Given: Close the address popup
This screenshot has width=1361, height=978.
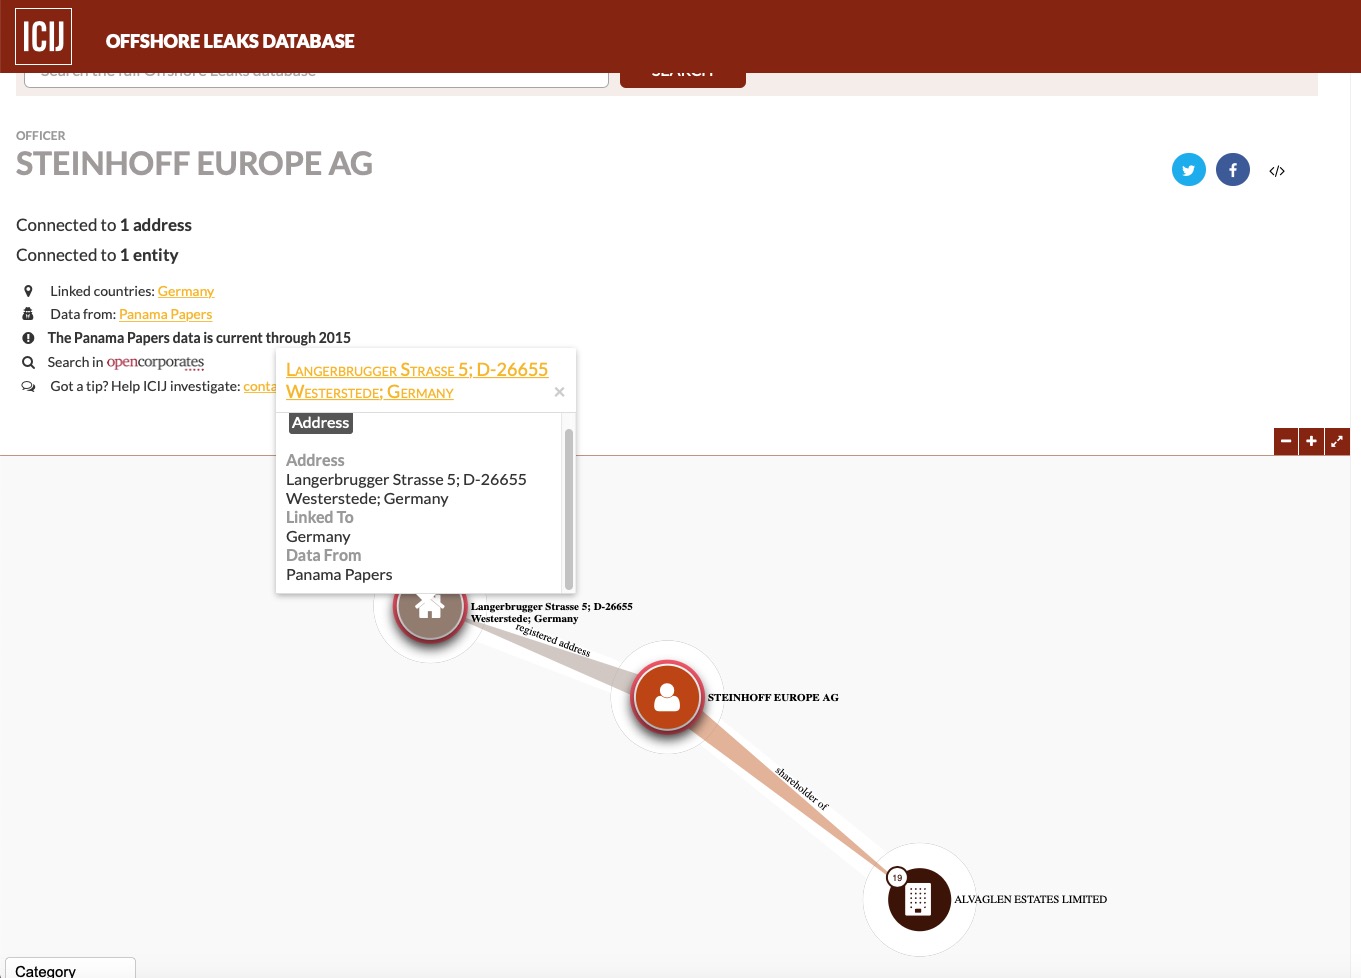Looking at the screenshot, I should coord(559,392).
